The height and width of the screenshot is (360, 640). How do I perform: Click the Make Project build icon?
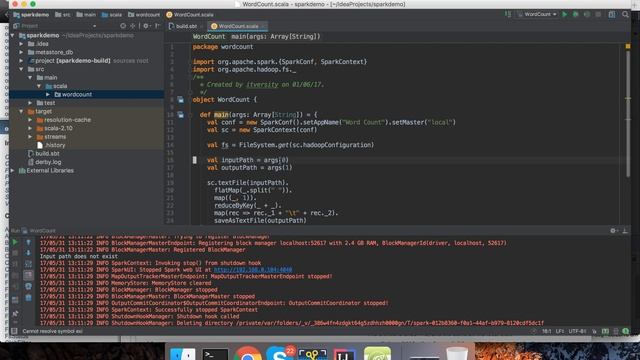[x=508, y=14]
